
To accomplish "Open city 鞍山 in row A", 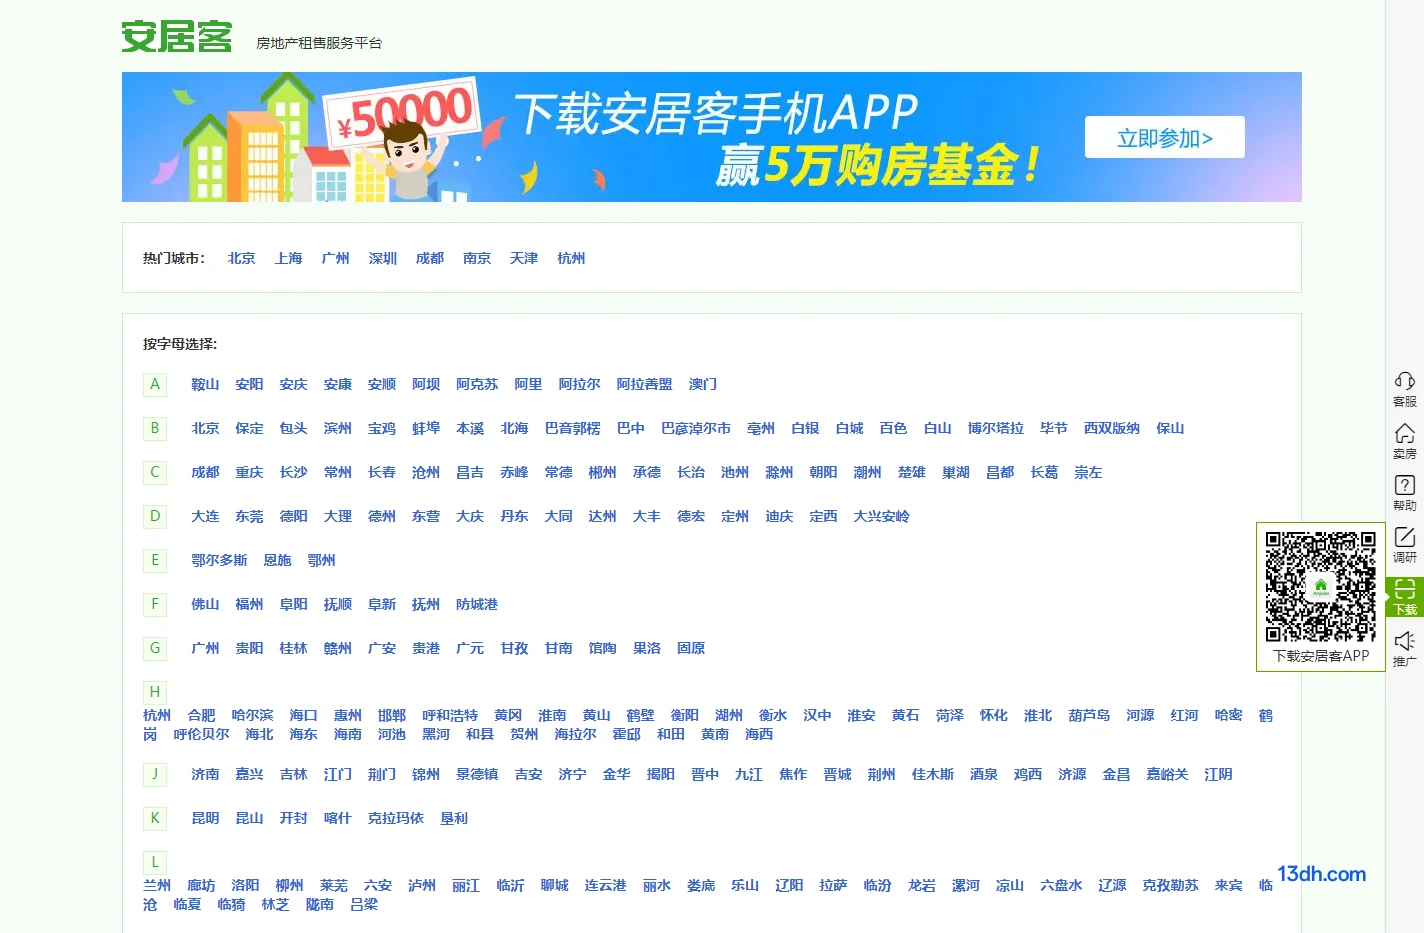I will [205, 384].
